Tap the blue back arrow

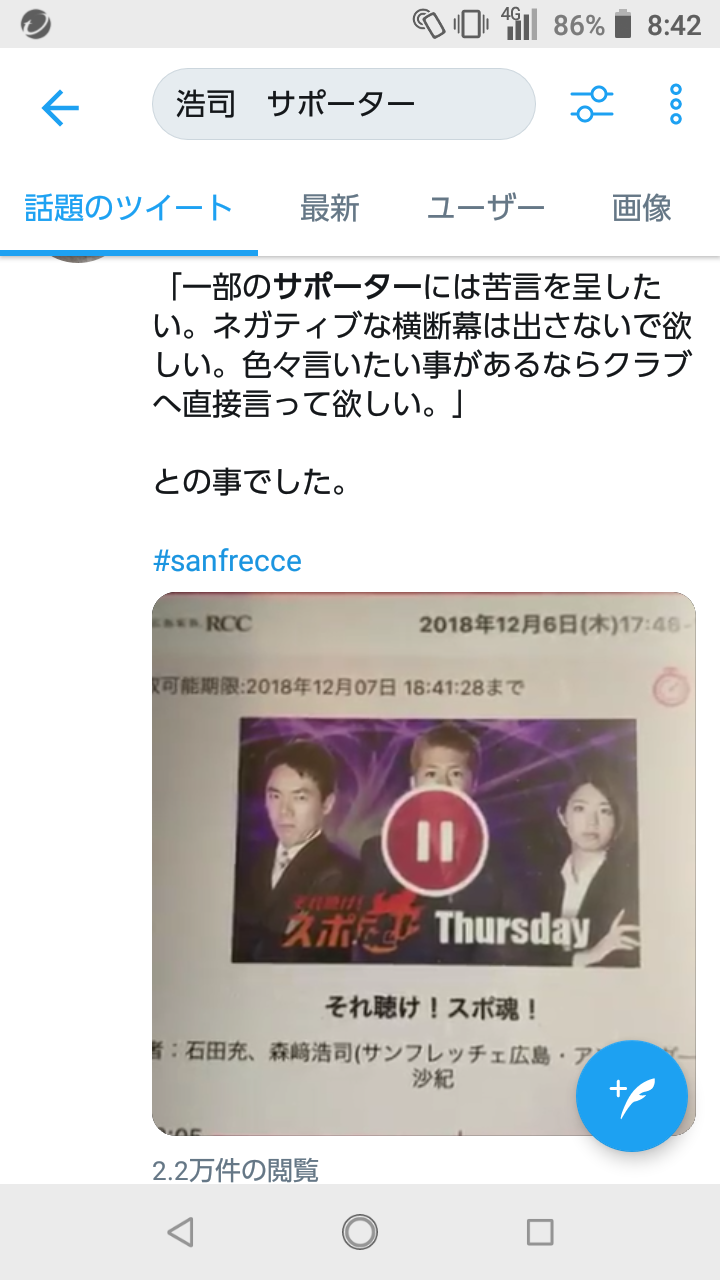(60, 106)
